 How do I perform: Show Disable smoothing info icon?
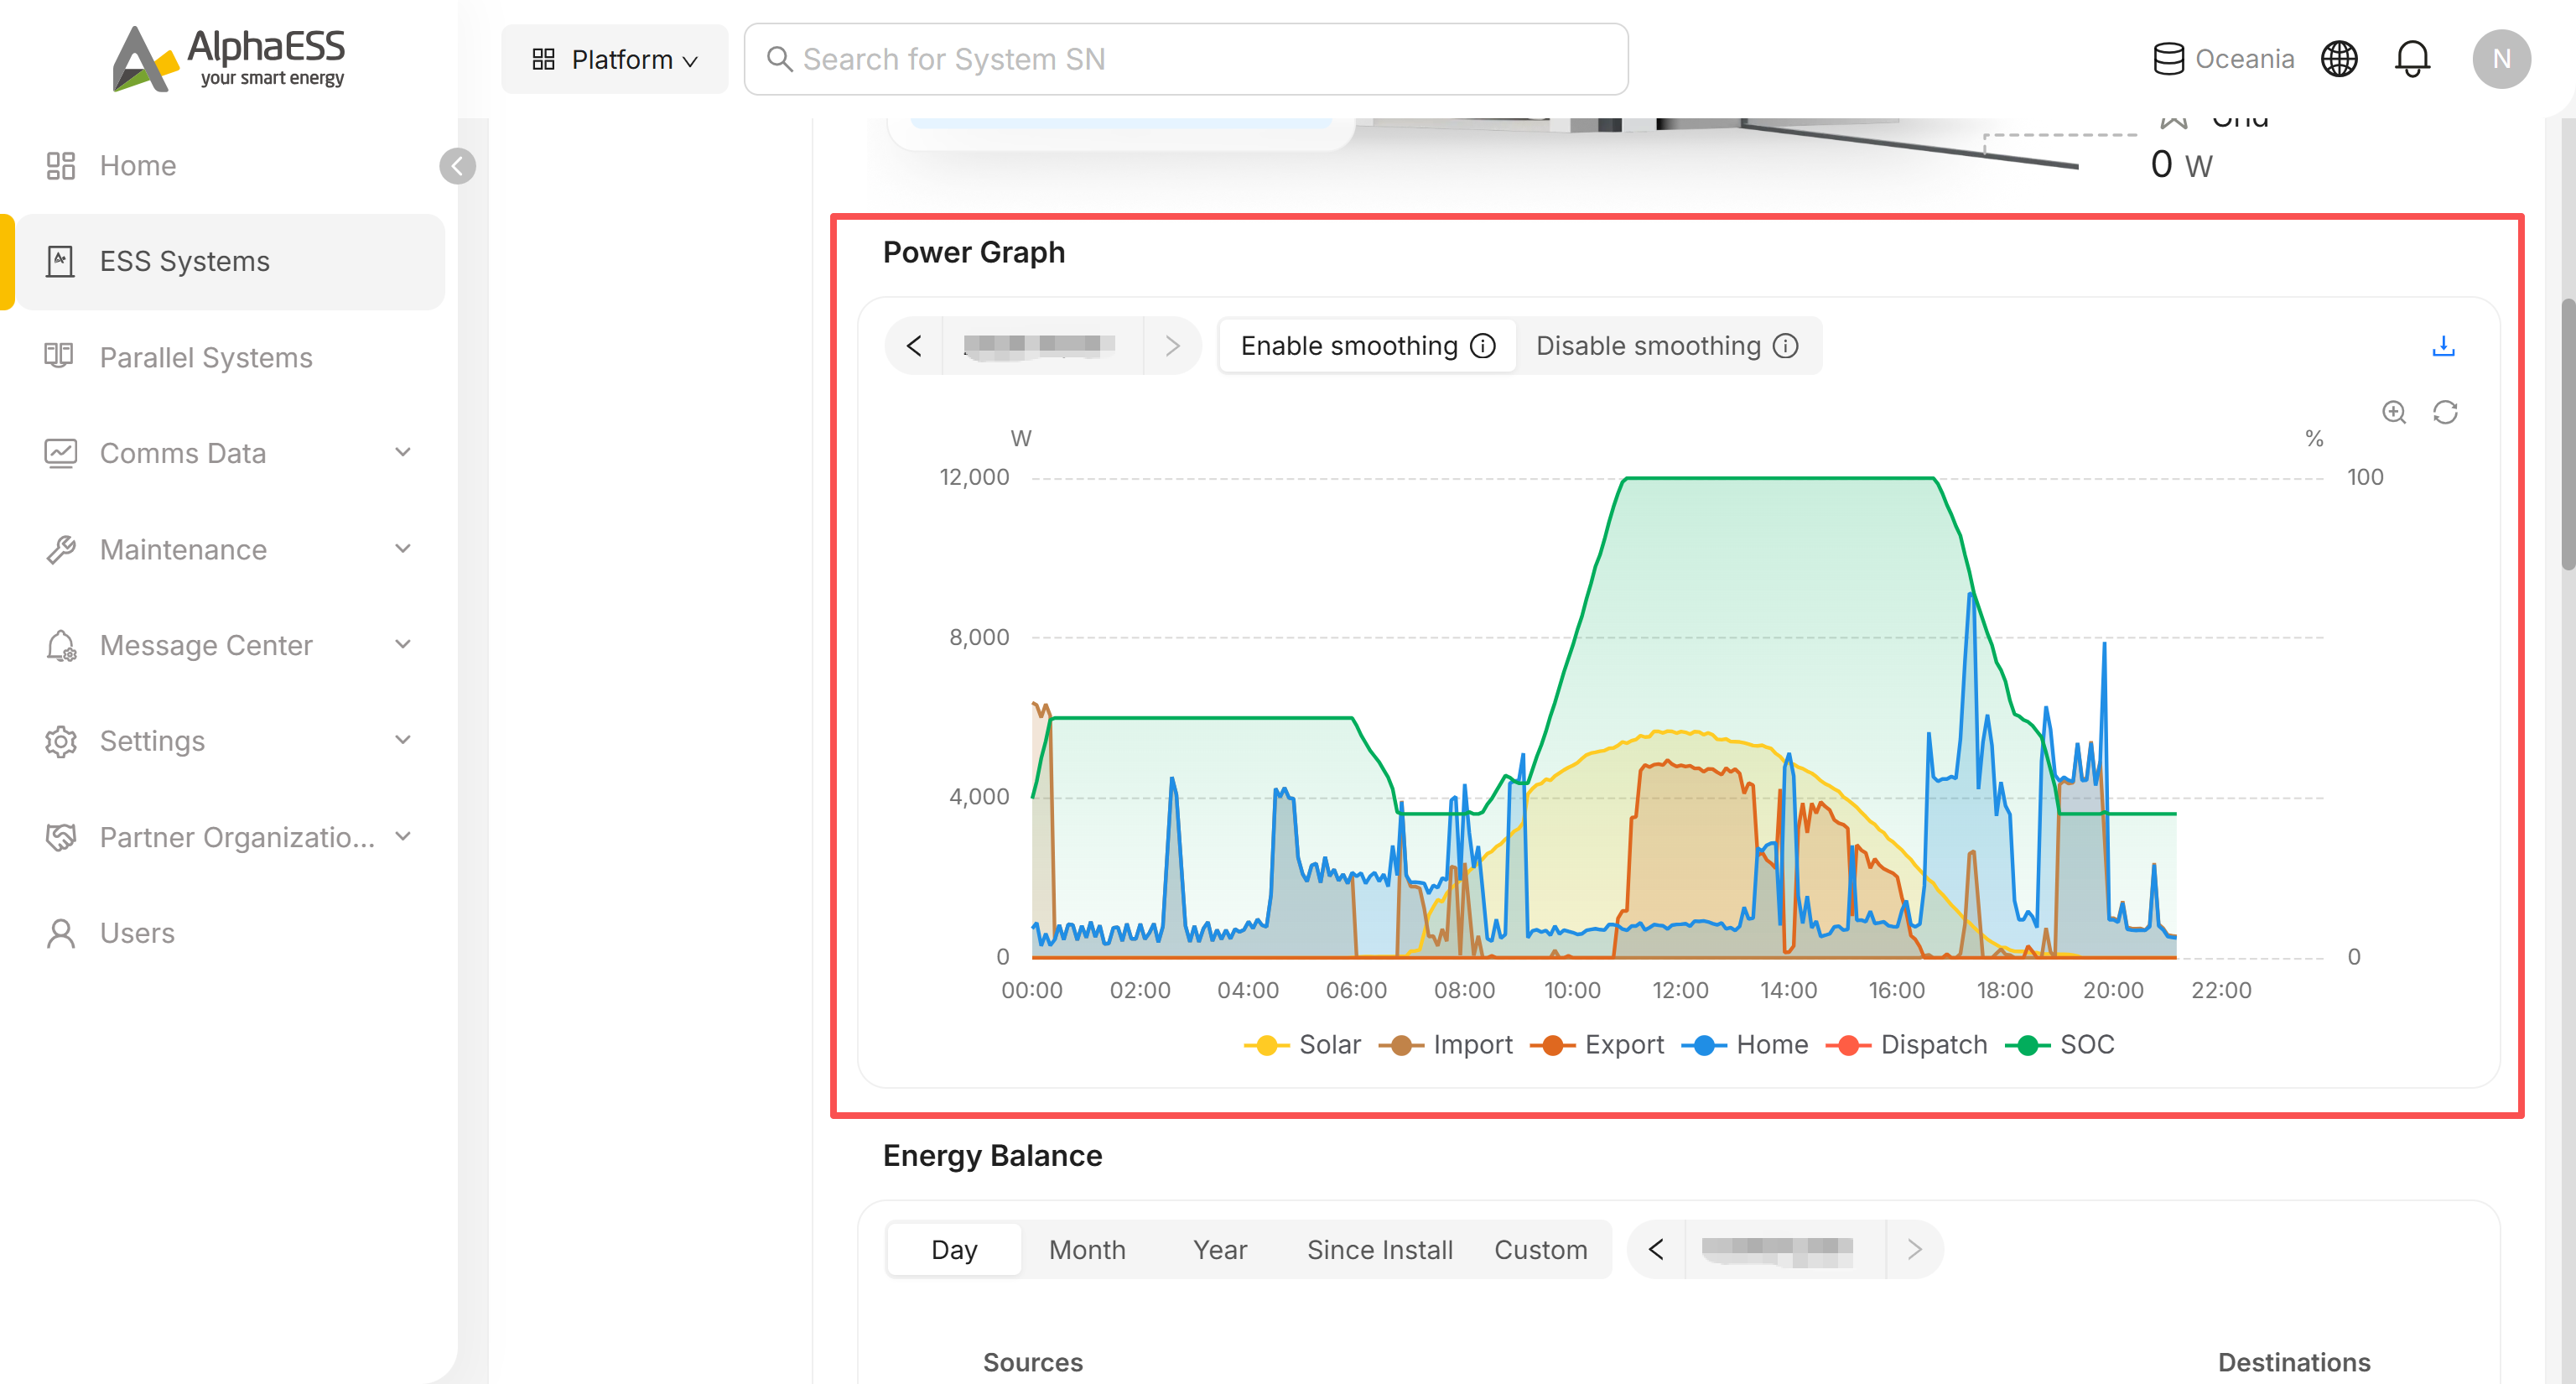point(1785,346)
